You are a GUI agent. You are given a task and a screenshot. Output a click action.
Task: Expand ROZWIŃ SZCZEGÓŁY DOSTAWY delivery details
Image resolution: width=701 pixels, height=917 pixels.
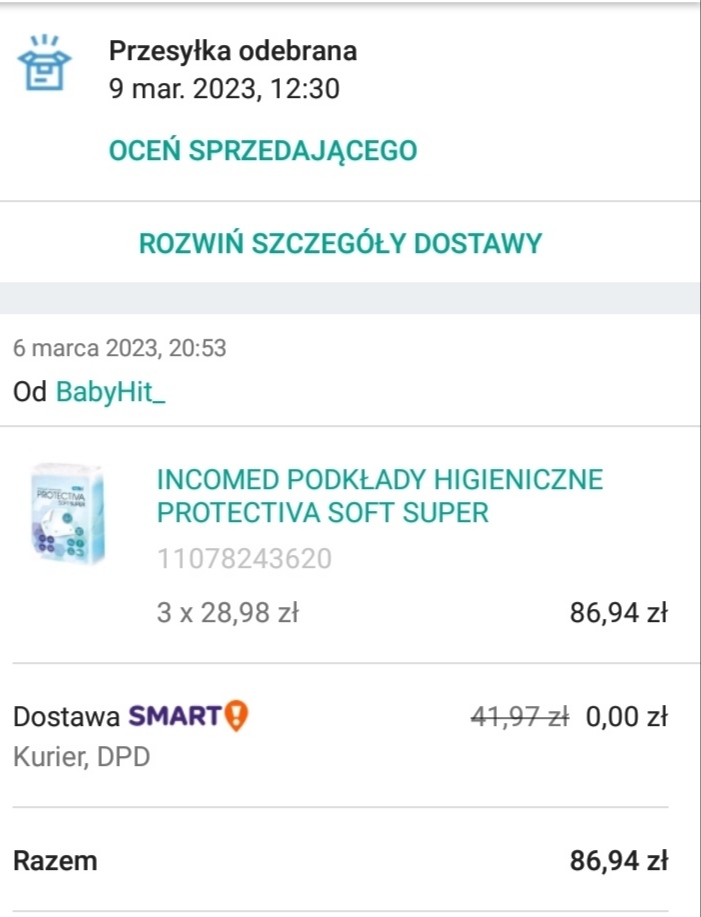[x=340, y=243]
